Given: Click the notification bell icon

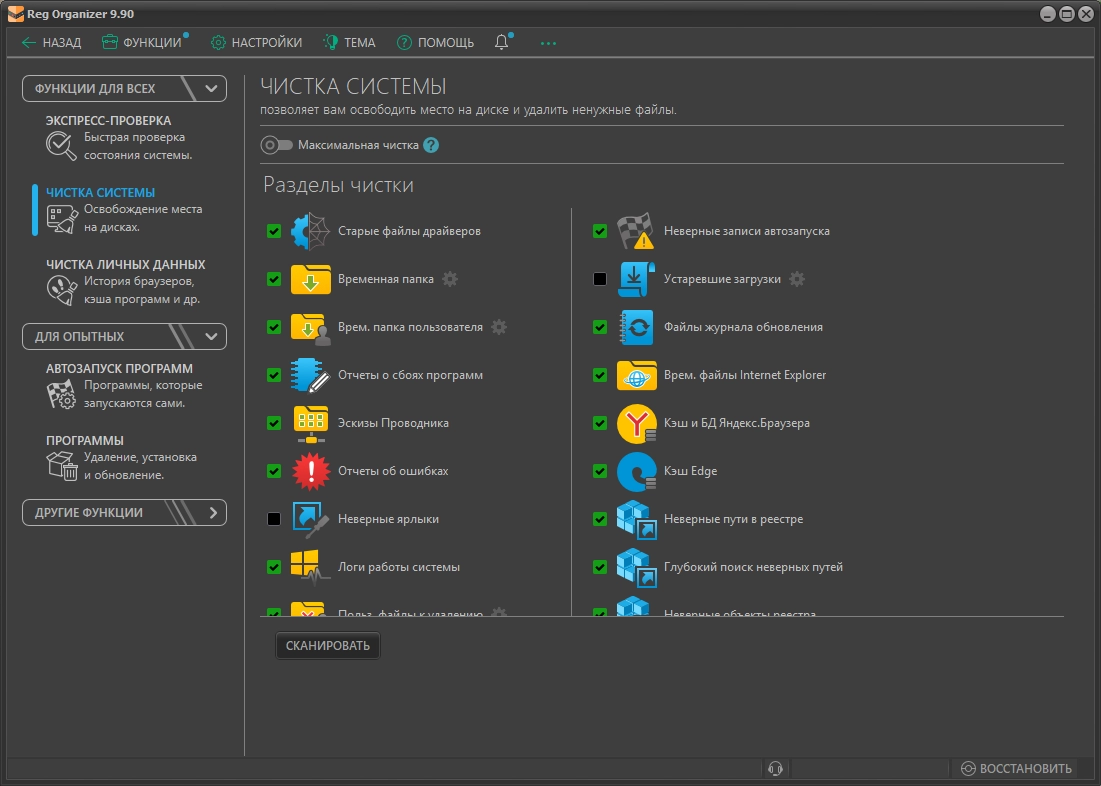Looking at the screenshot, I should 502,42.
